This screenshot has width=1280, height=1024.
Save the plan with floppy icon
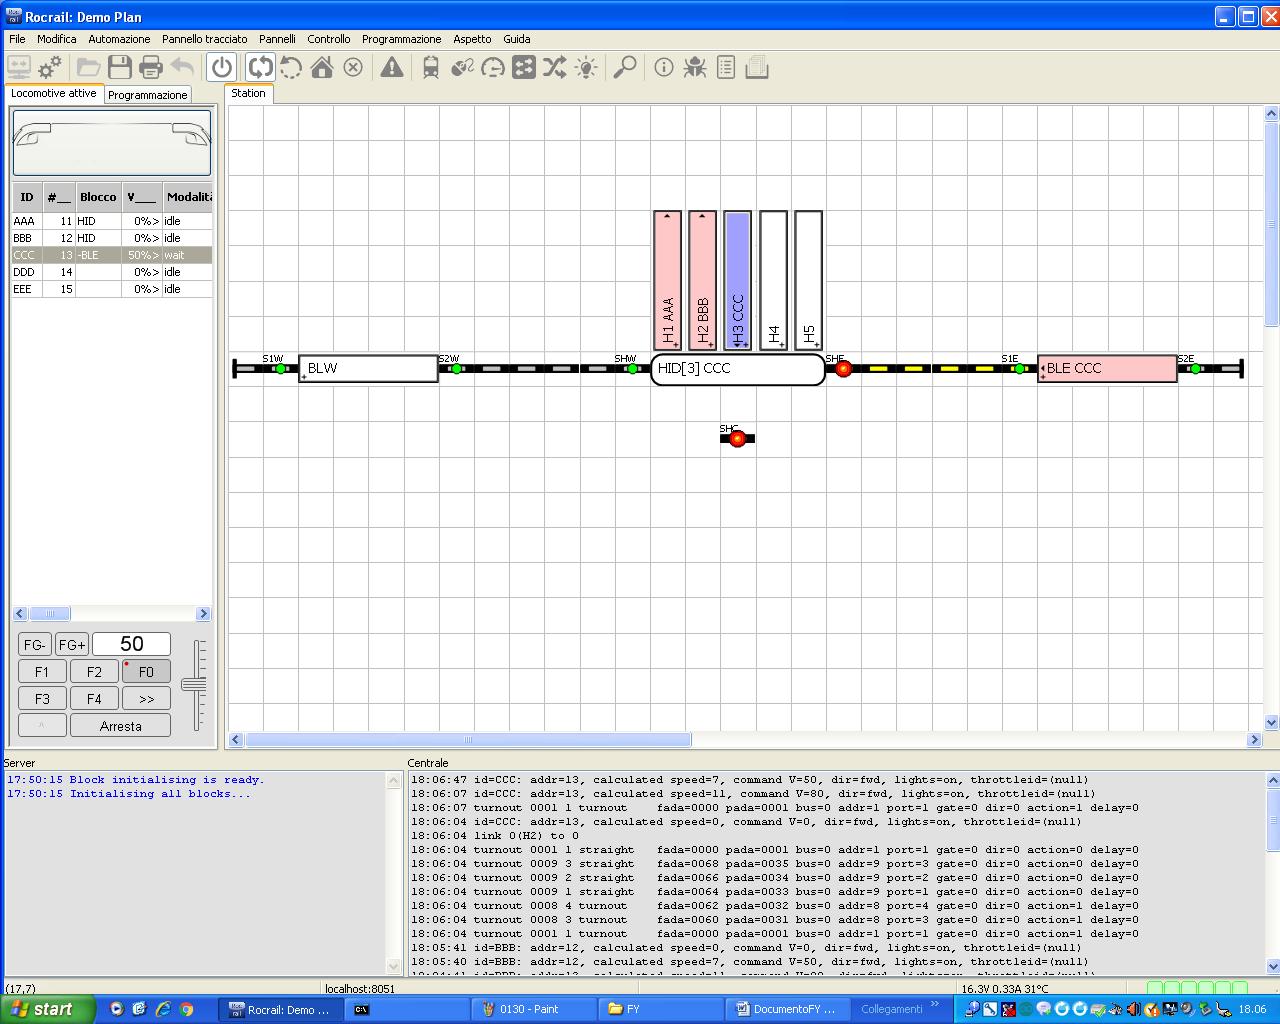click(x=120, y=67)
